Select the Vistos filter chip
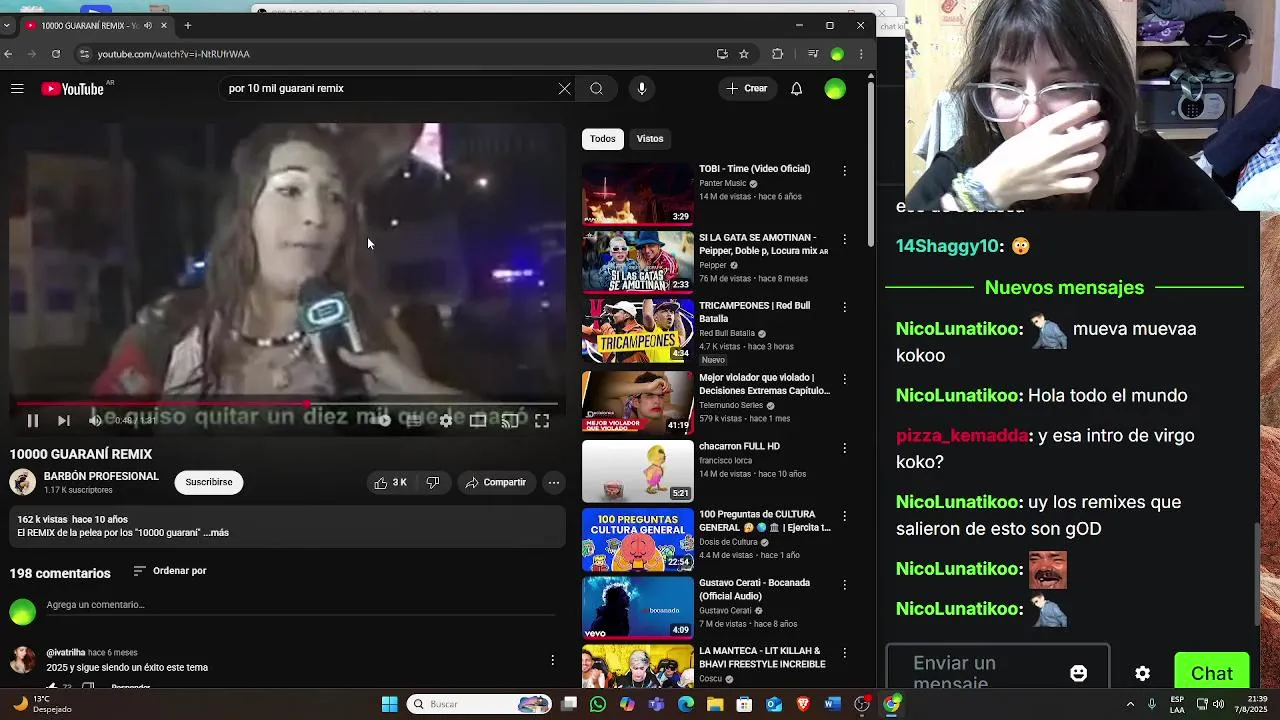Viewport: 1280px width, 720px height. [x=650, y=139]
